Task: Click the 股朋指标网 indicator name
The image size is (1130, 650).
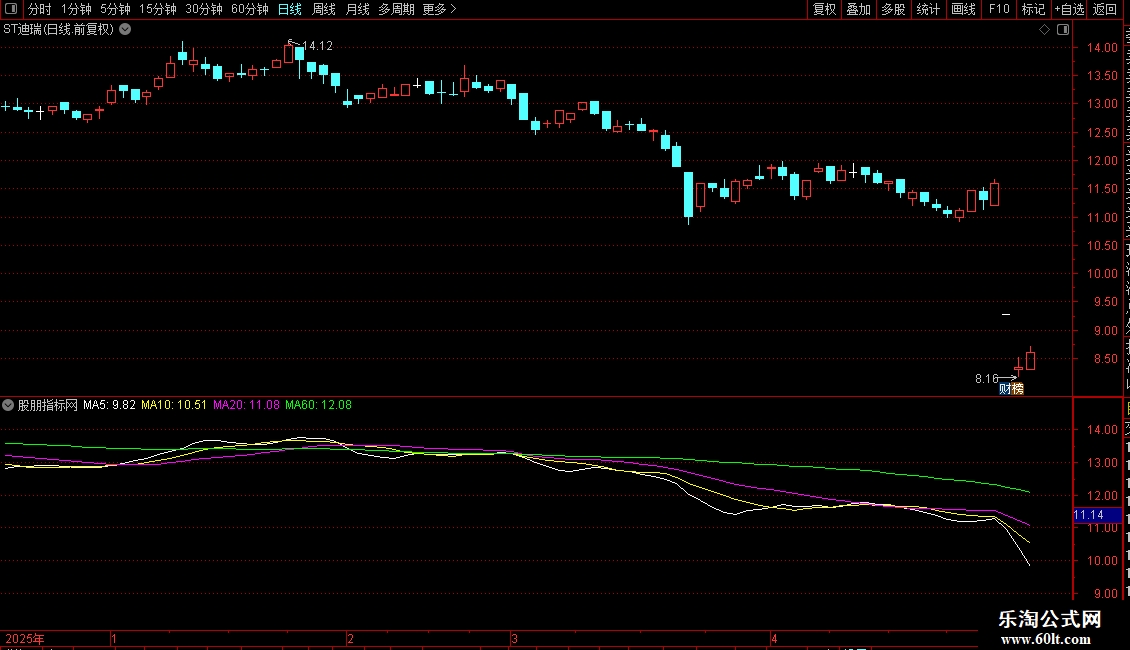Action: 48,405
